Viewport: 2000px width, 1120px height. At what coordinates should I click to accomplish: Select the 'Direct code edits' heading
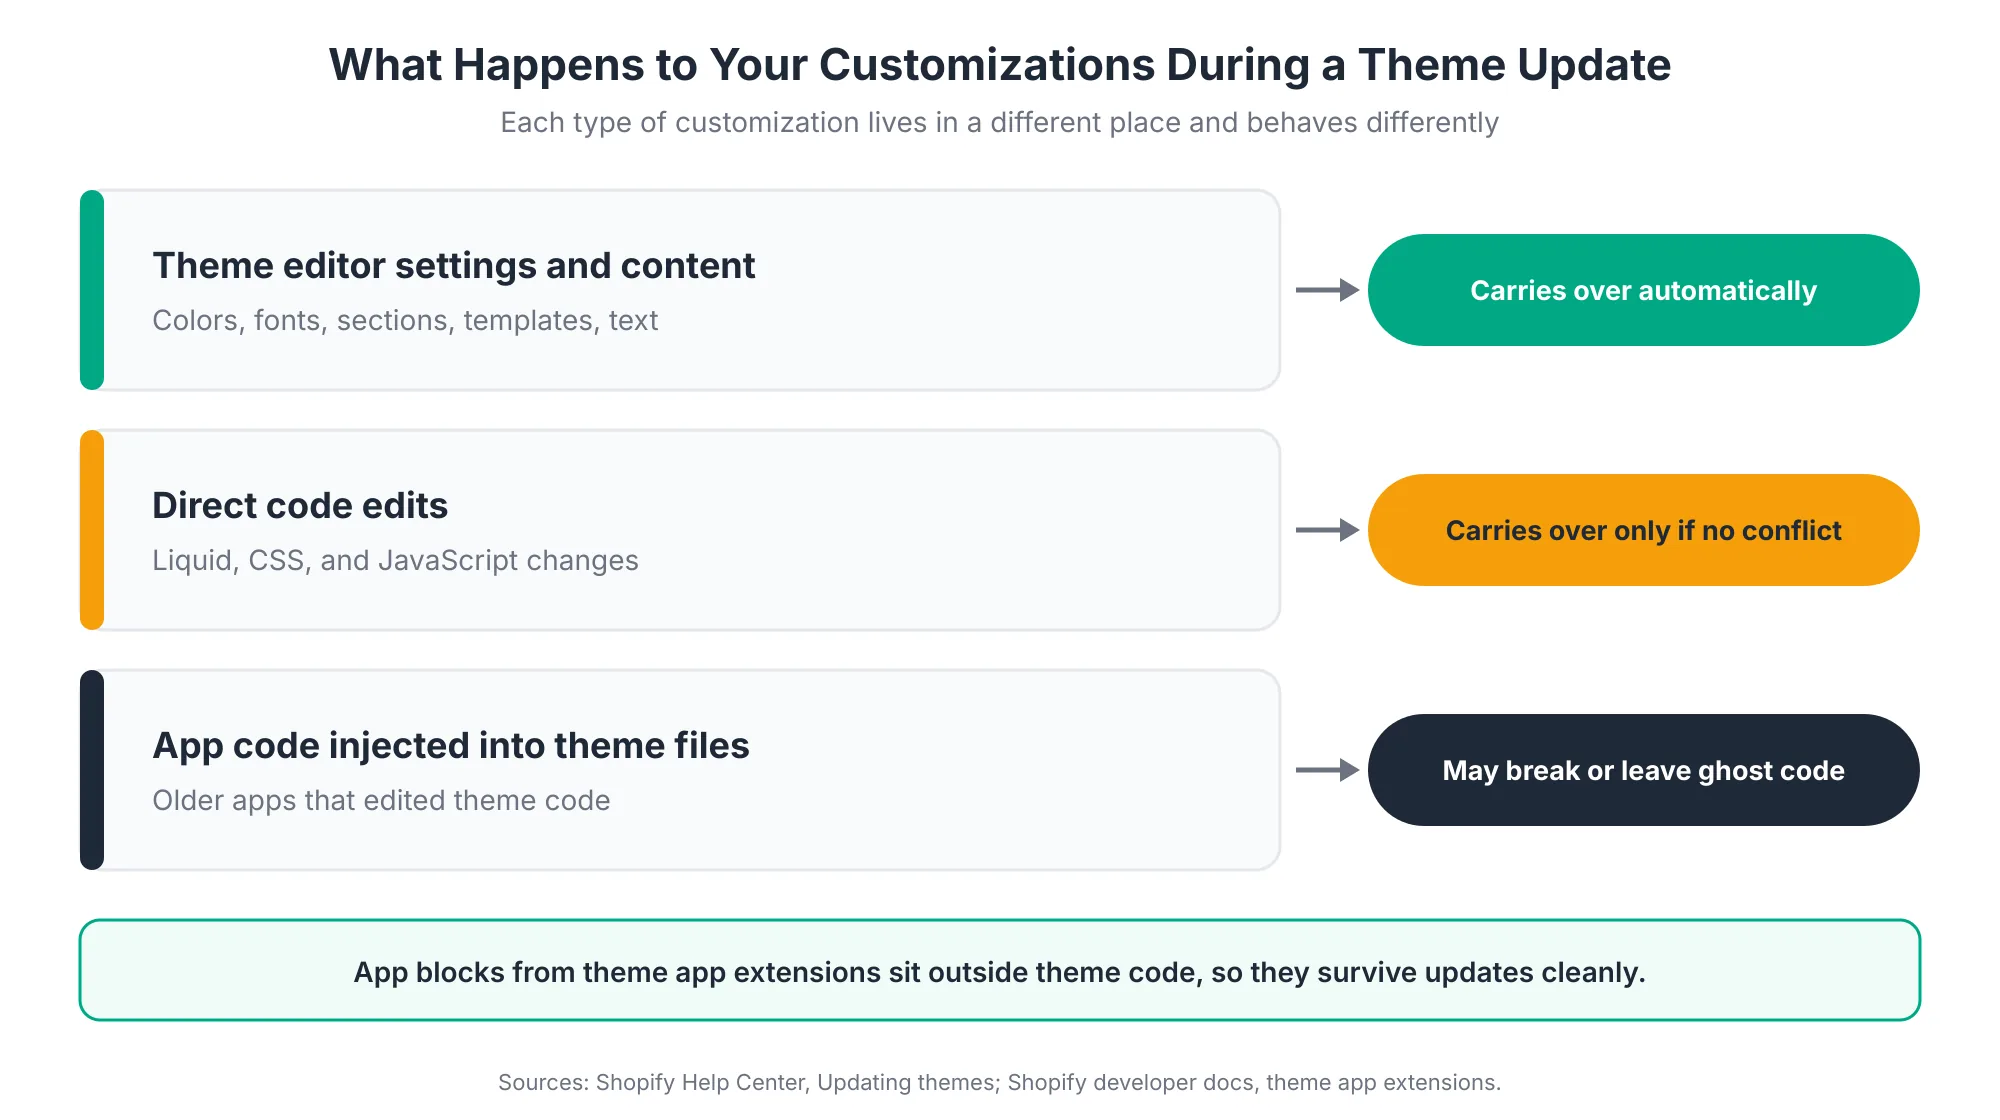pyautogui.click(x=300, y=506)
